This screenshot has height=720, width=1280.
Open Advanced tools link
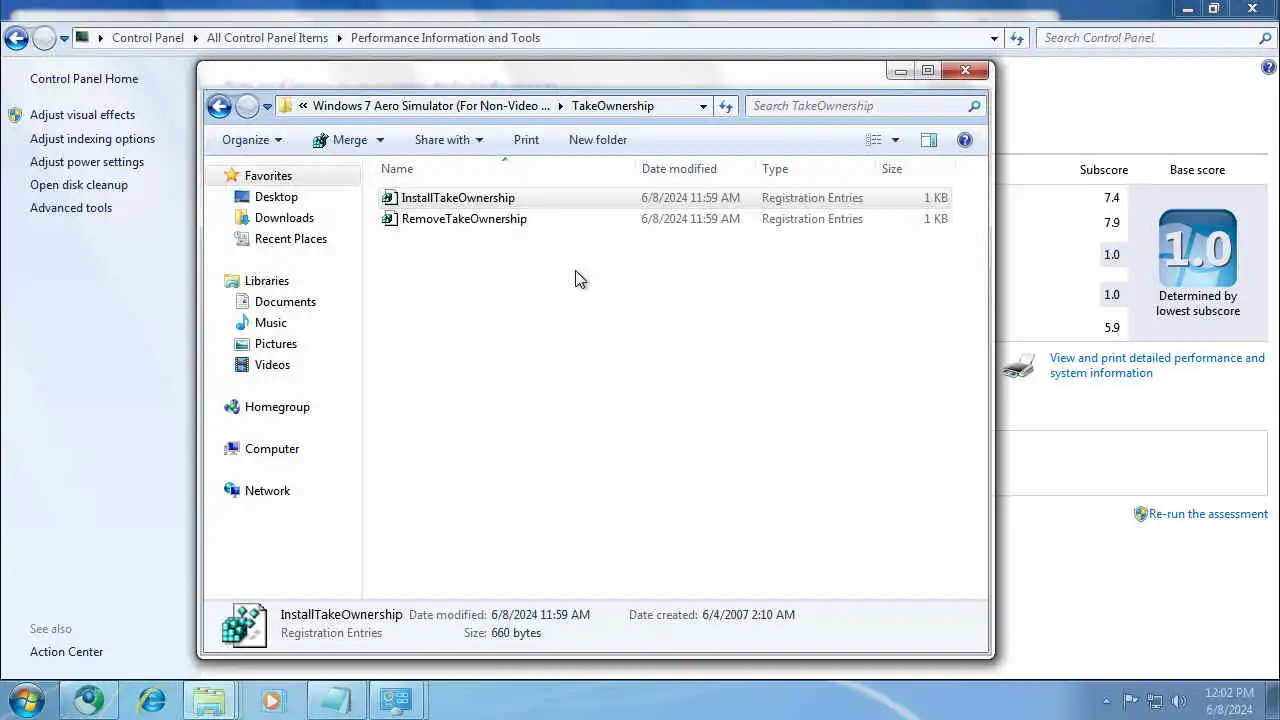(71, 208)
